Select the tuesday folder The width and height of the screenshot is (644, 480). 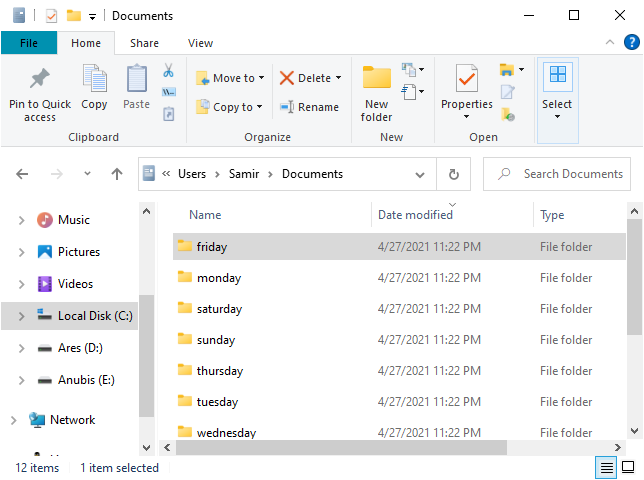(398, 402)
